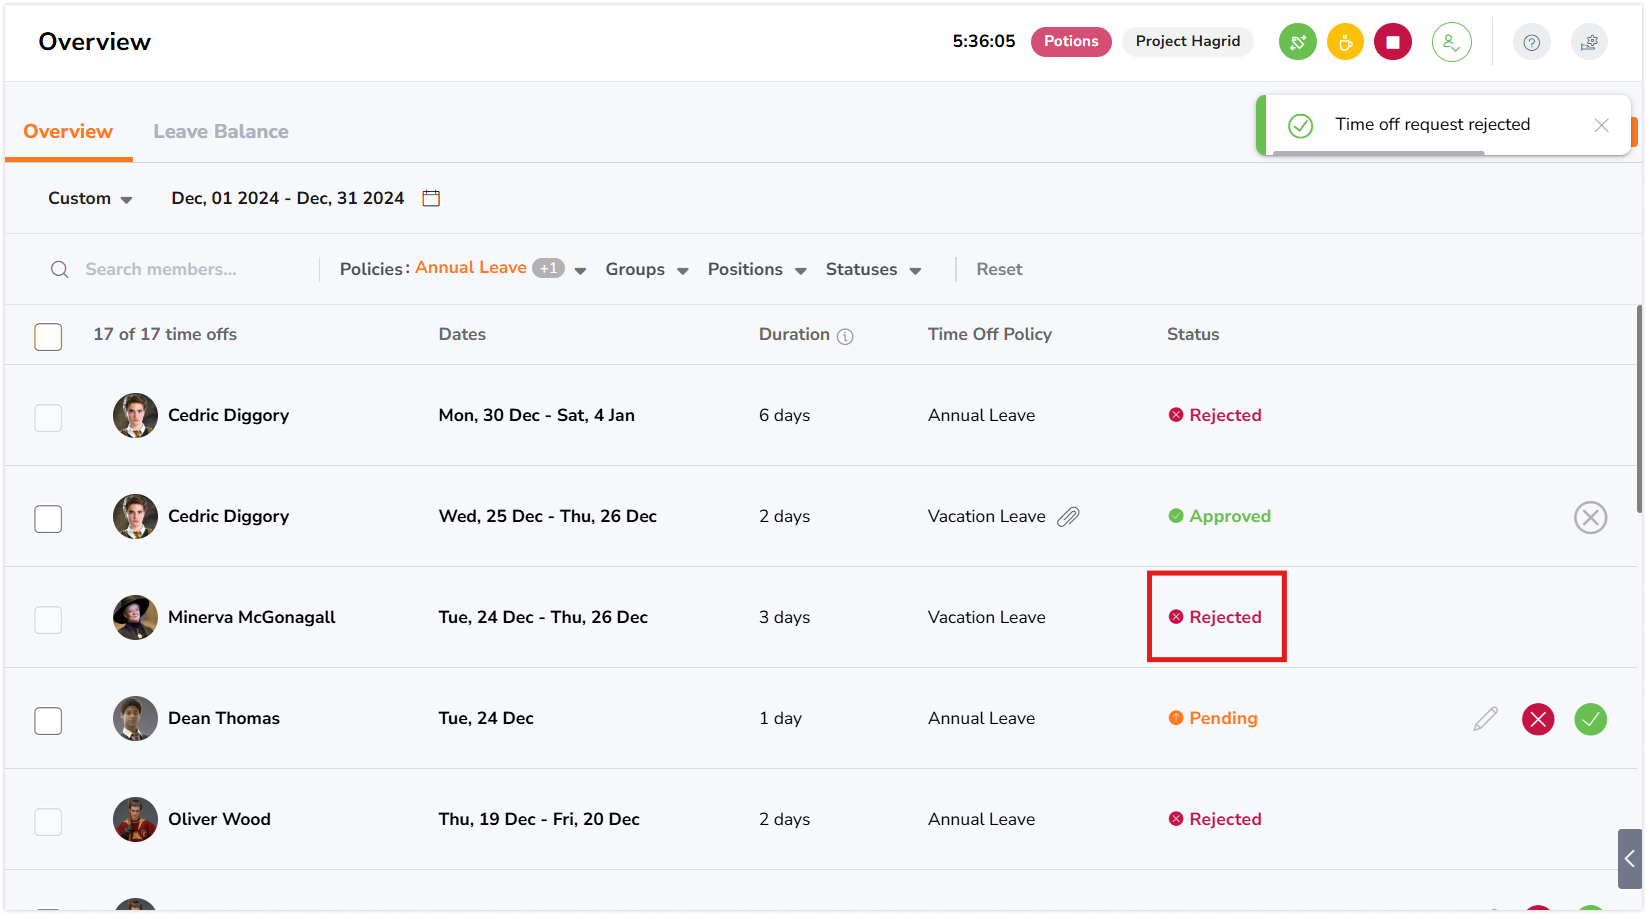Screen dimensions: 1647x915
Task: Expand the Statuses filter dropdown
Action: (872, 269)
